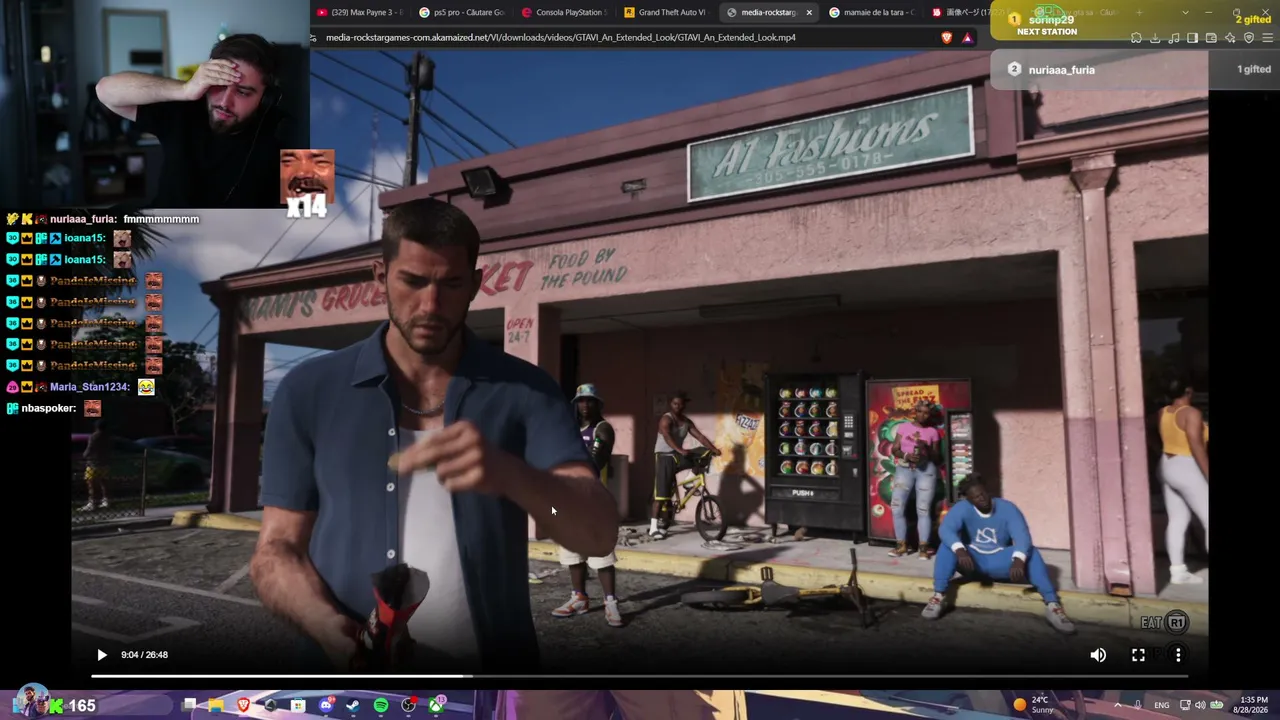
Task: Switch to the mamaie de la tara tab
Action: (x=874, y=12)
